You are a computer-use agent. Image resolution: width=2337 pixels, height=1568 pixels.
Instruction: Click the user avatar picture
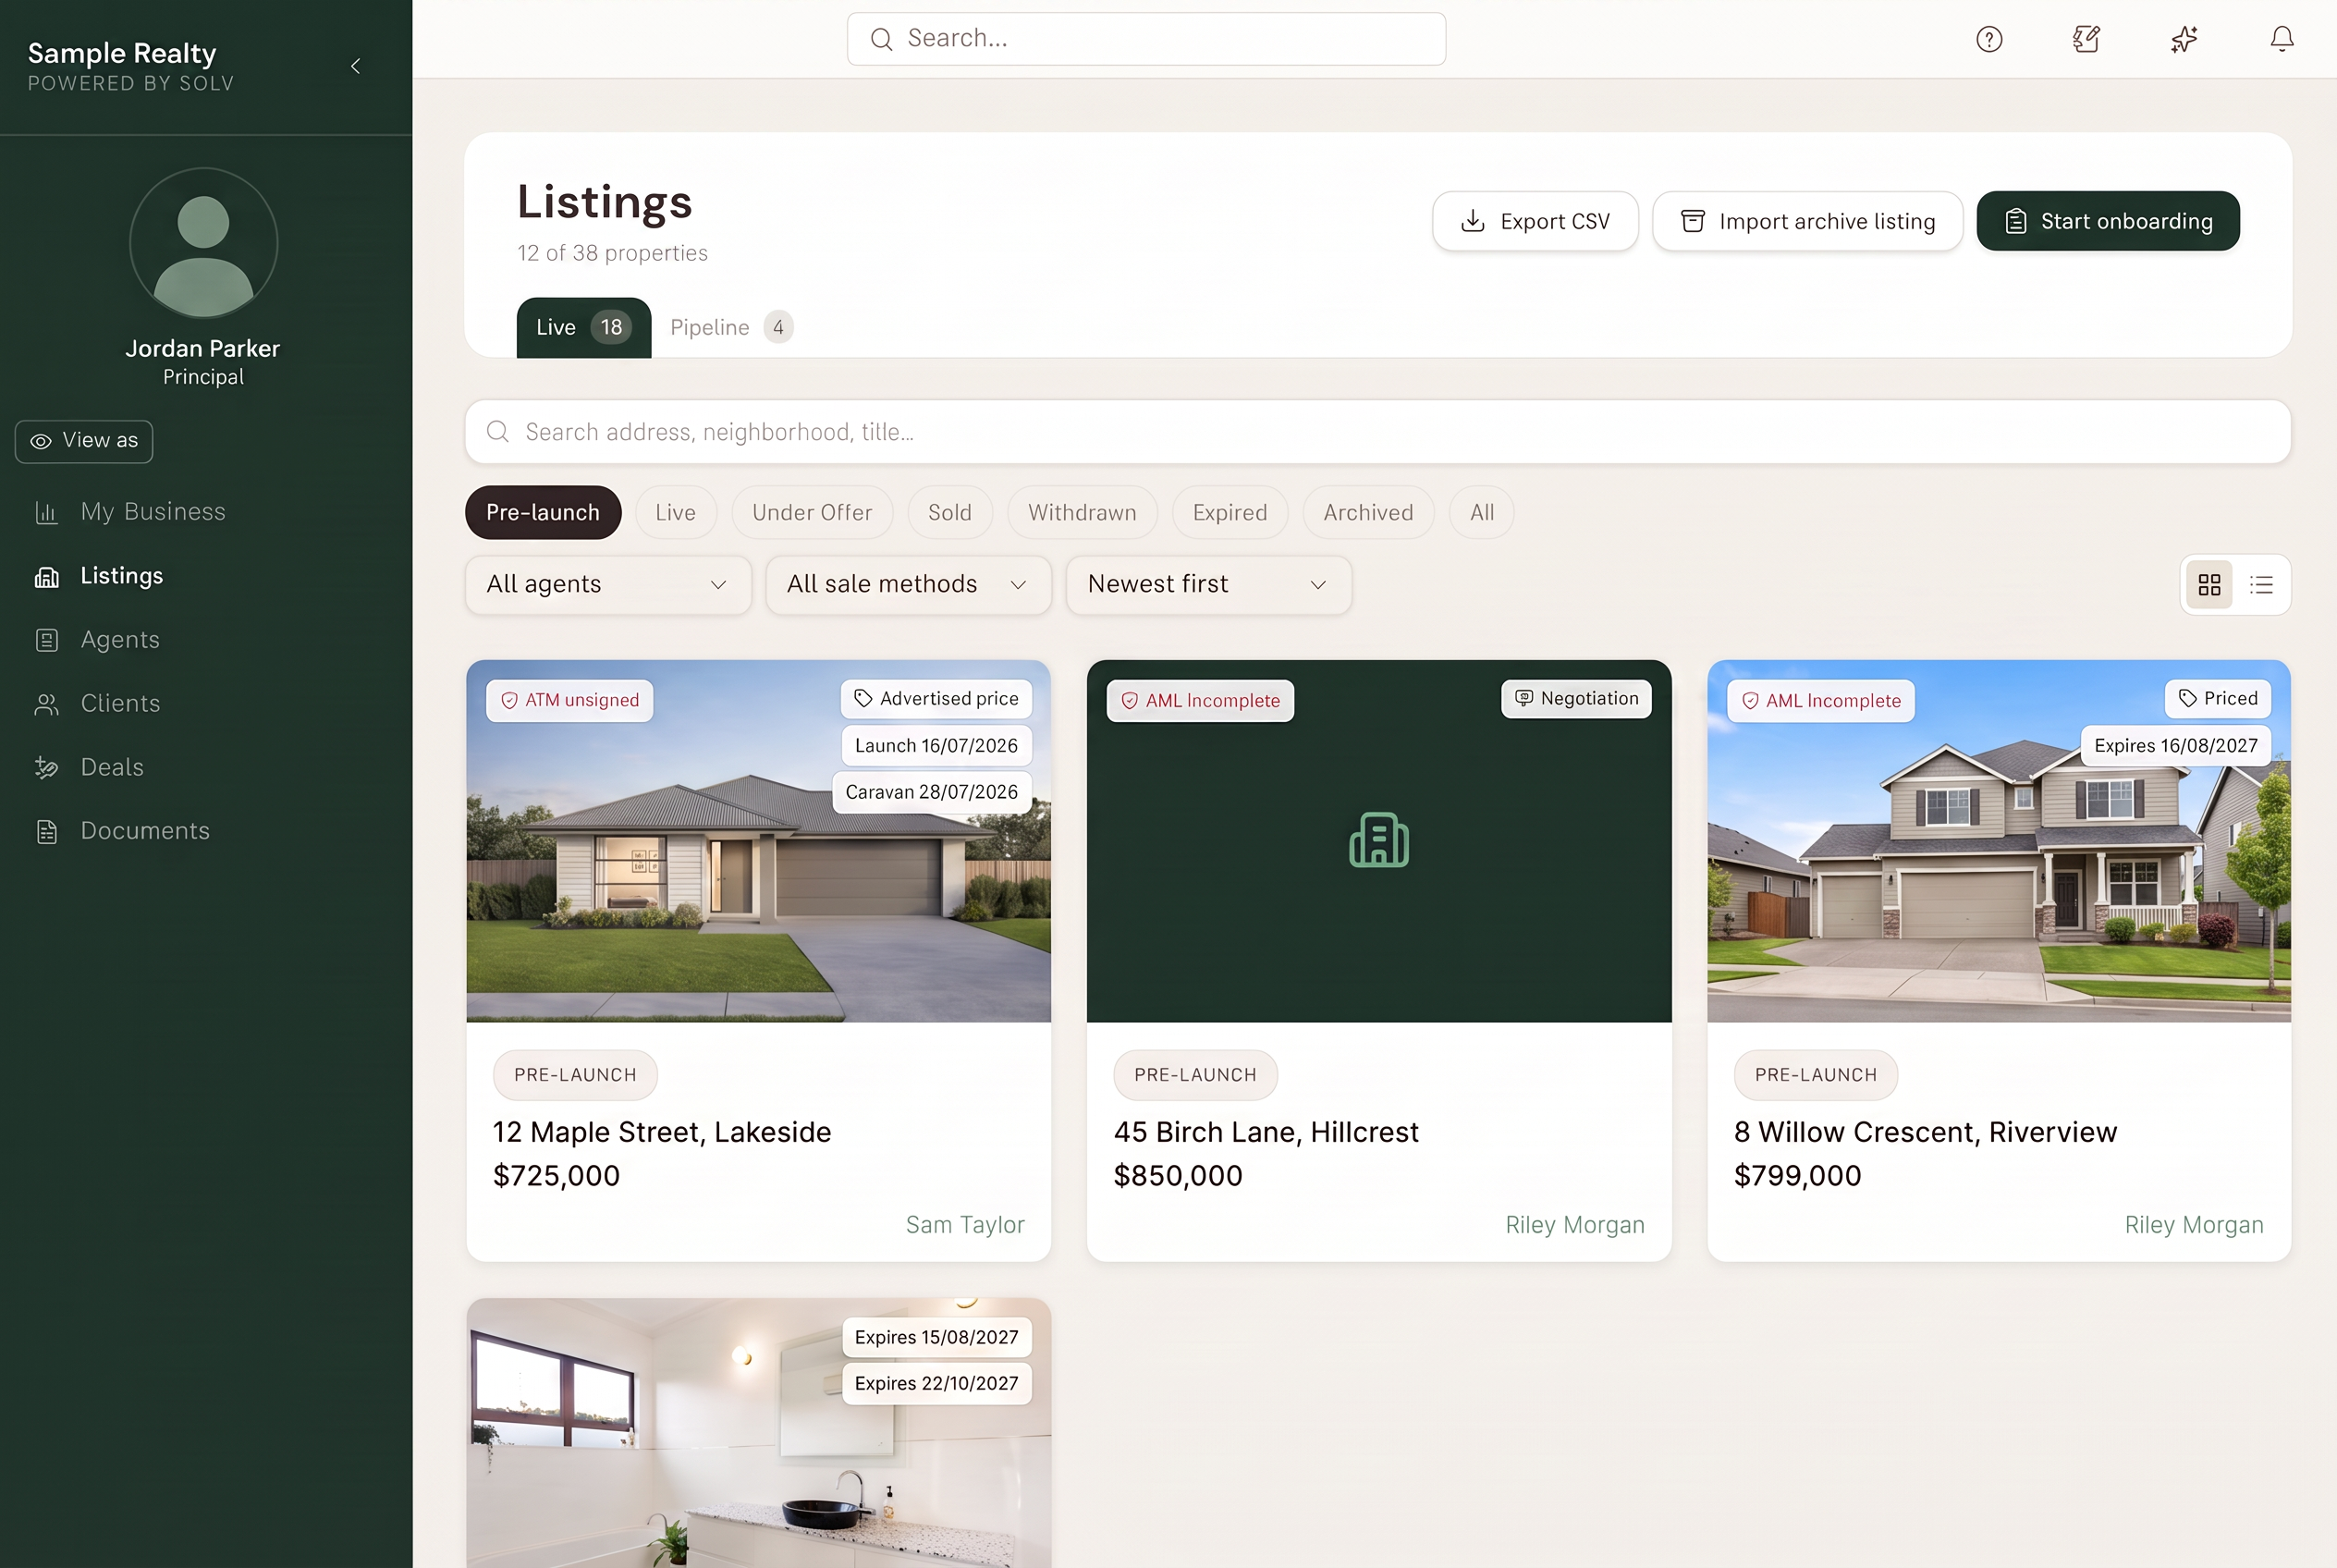click(x=203, y=243)
